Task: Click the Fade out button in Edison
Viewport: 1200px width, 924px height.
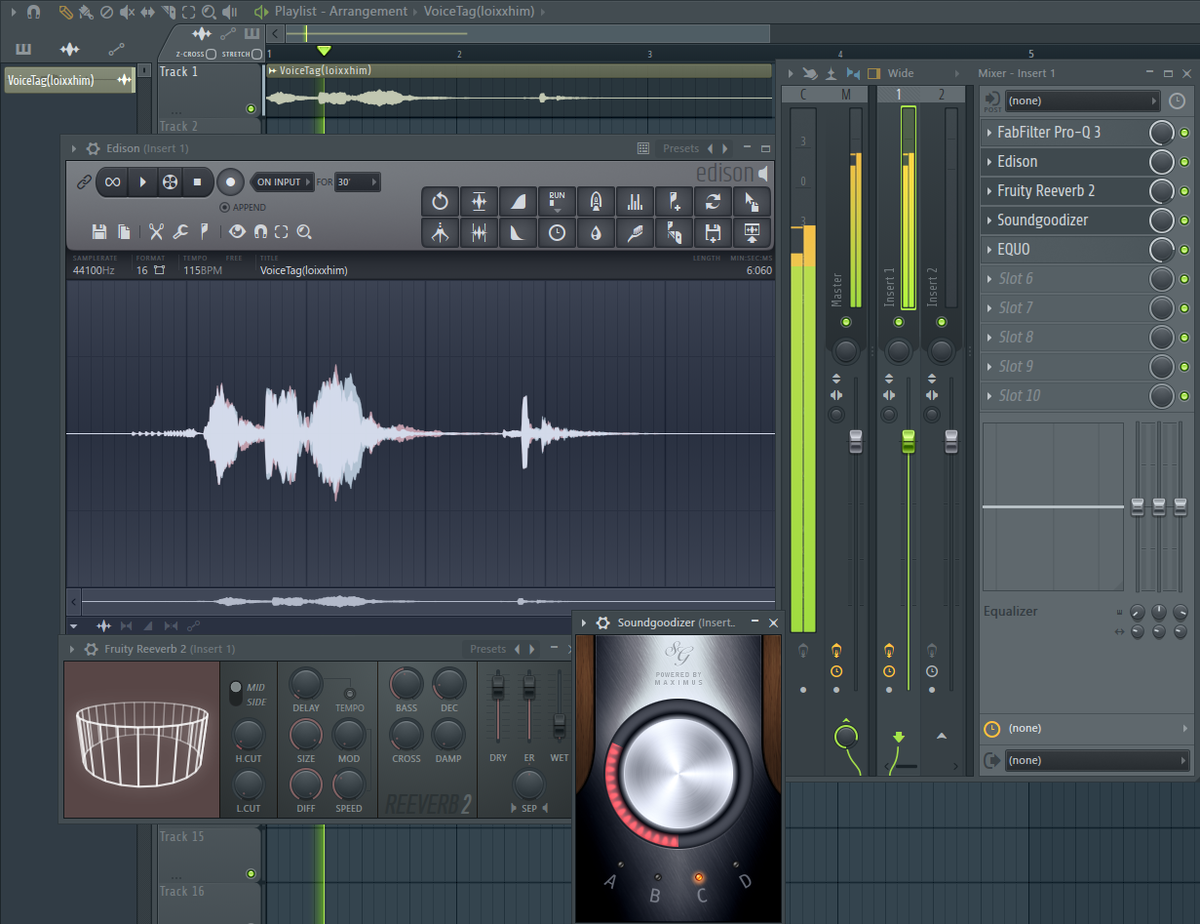Action: point(518,233)
